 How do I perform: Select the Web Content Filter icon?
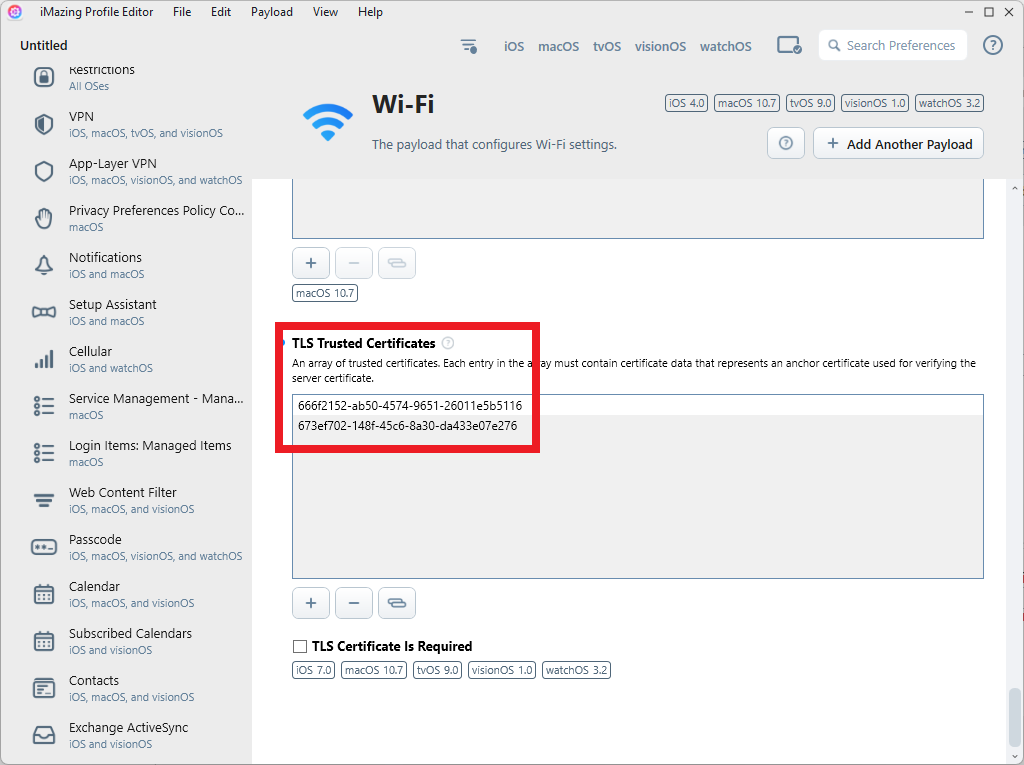click(x=44, y=500)
